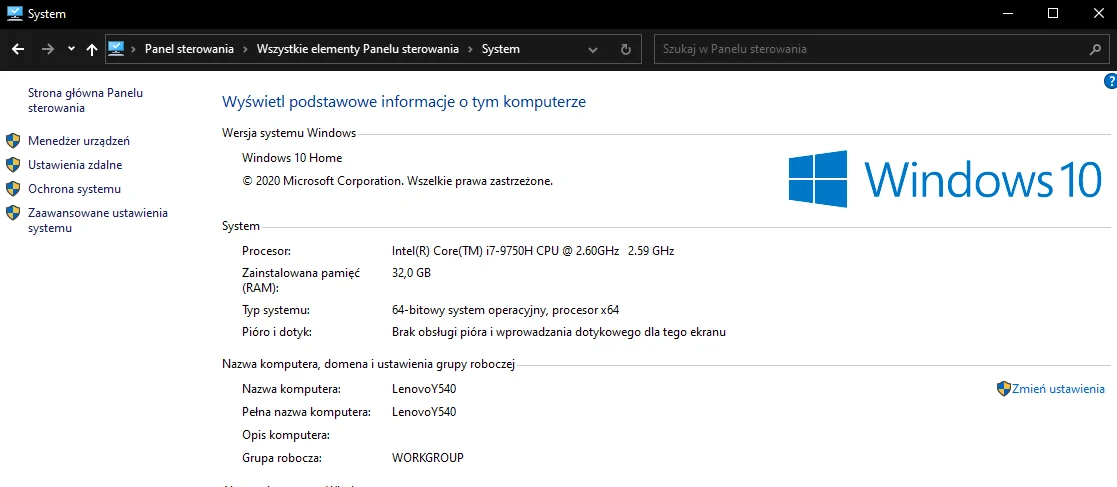Open Strona główna Panelu sterowania link
1117x487 pixels.
pos(85,100)
